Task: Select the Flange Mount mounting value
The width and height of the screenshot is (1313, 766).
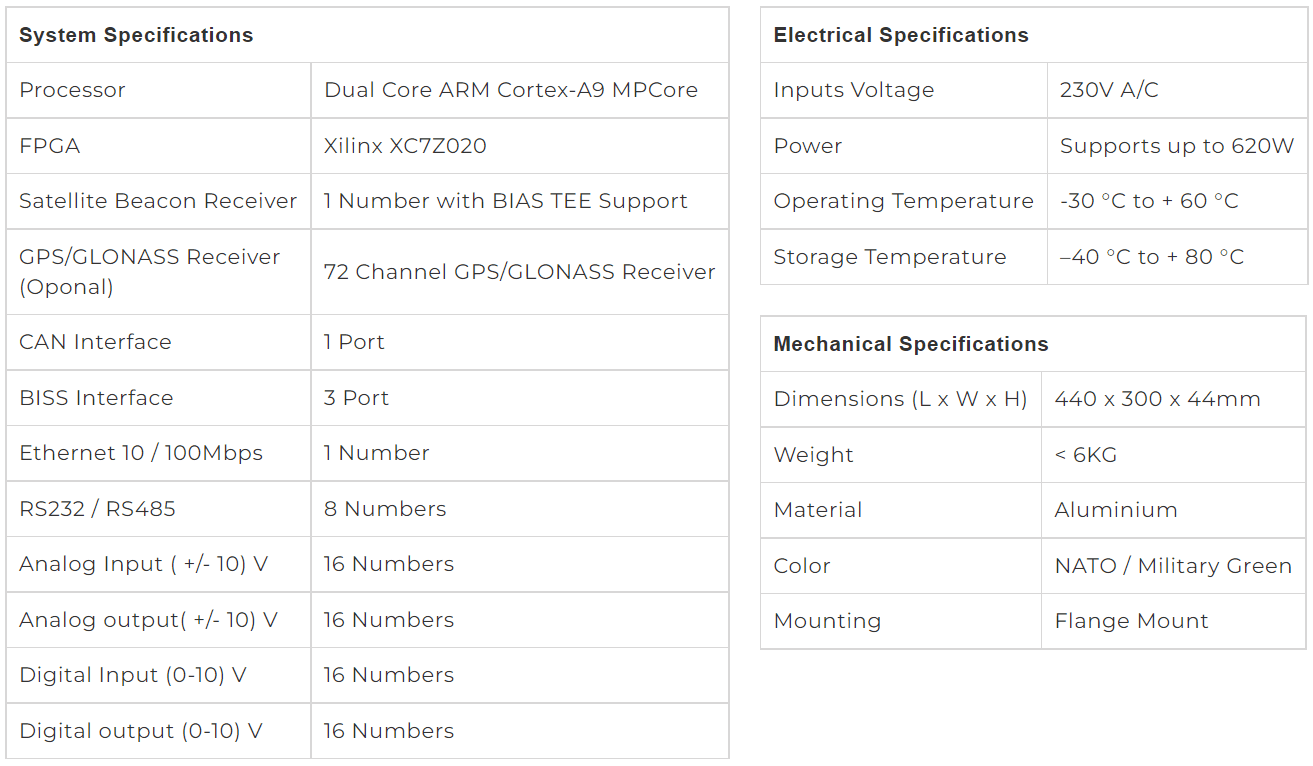Action: point(1132,621)
